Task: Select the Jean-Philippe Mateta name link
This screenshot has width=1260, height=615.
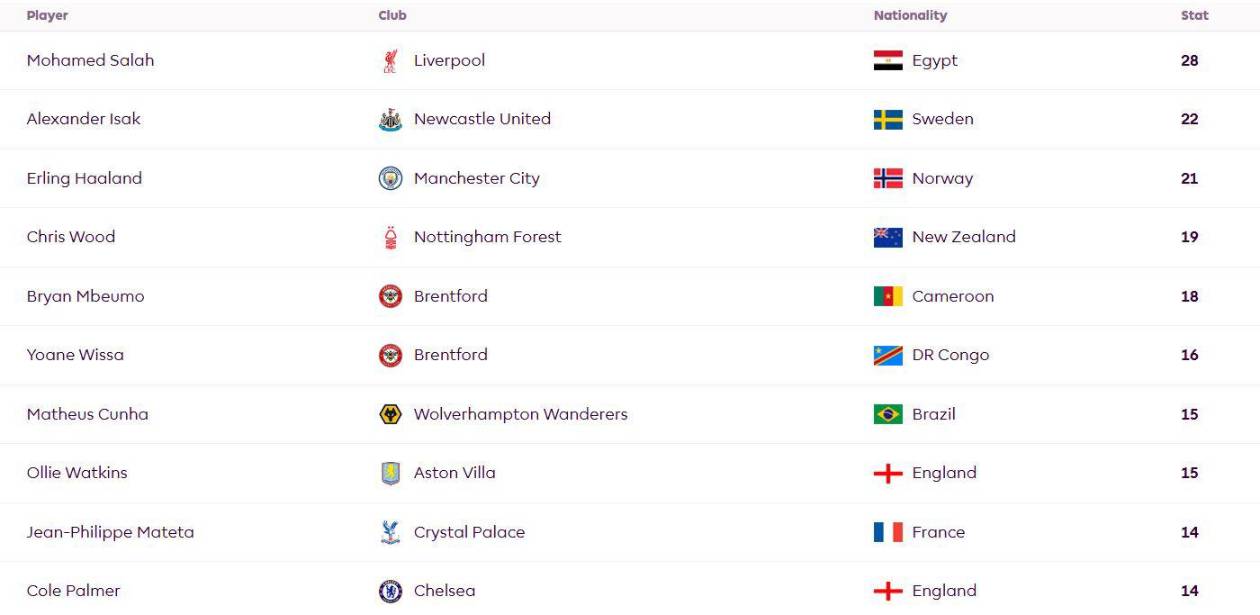Action: tap(110, 532)
